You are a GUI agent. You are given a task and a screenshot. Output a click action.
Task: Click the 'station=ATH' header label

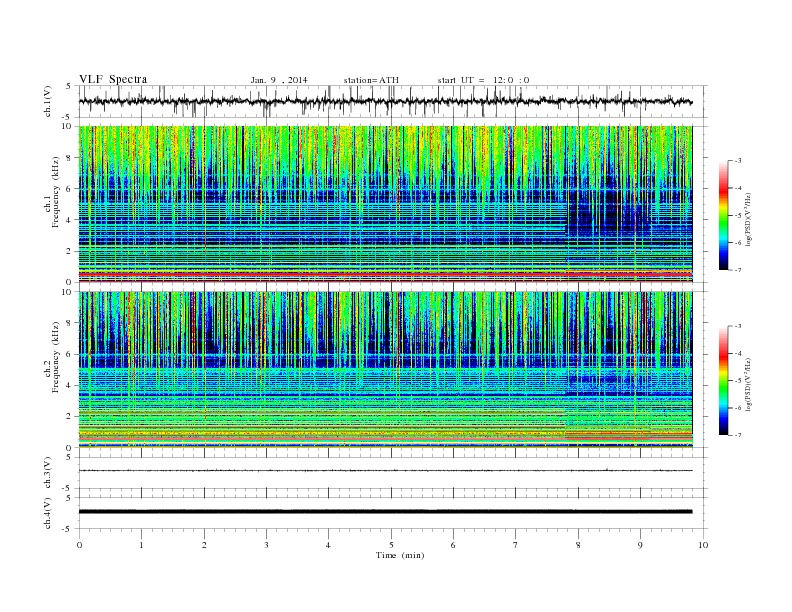pyautogui.click(x=371, y=80)
